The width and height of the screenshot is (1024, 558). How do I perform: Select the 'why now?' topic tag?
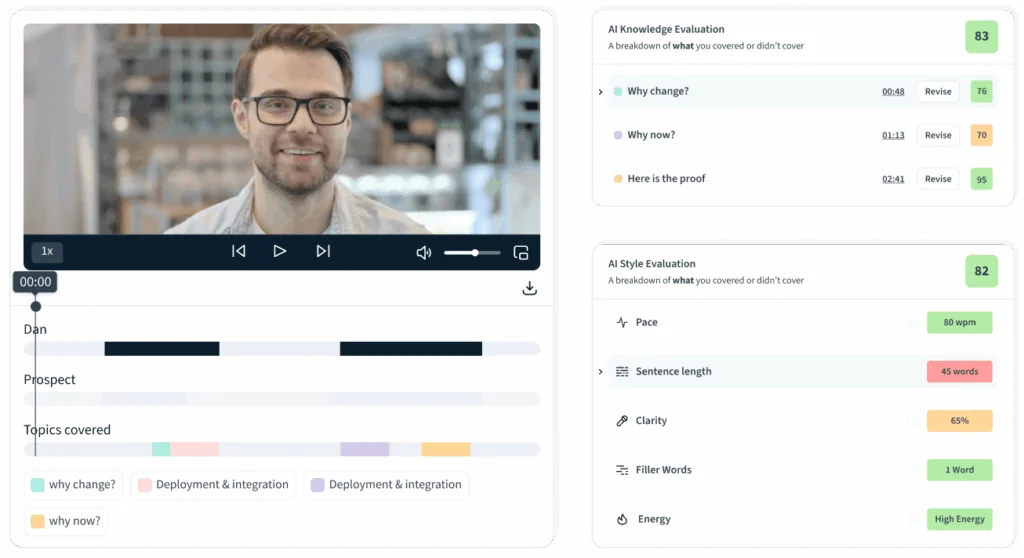pos(66,521)
